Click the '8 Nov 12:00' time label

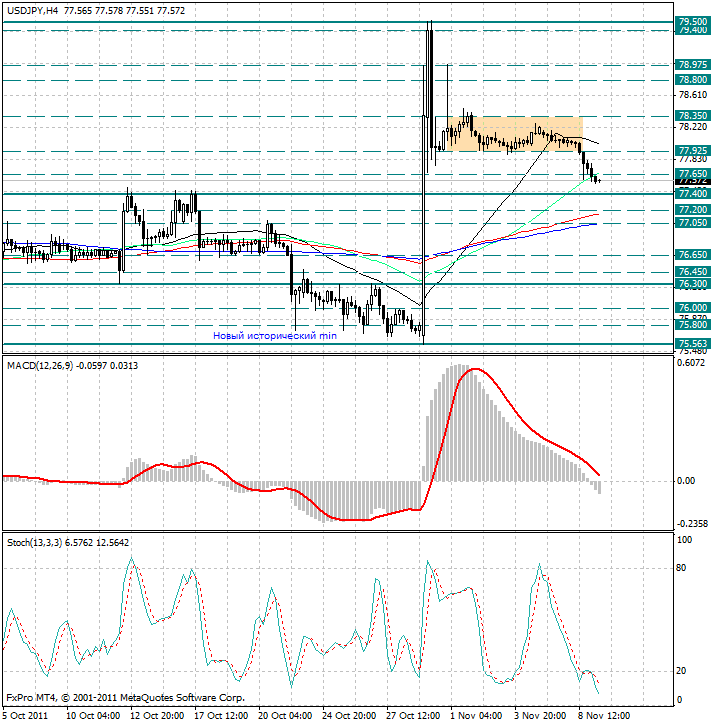[604, 716]
